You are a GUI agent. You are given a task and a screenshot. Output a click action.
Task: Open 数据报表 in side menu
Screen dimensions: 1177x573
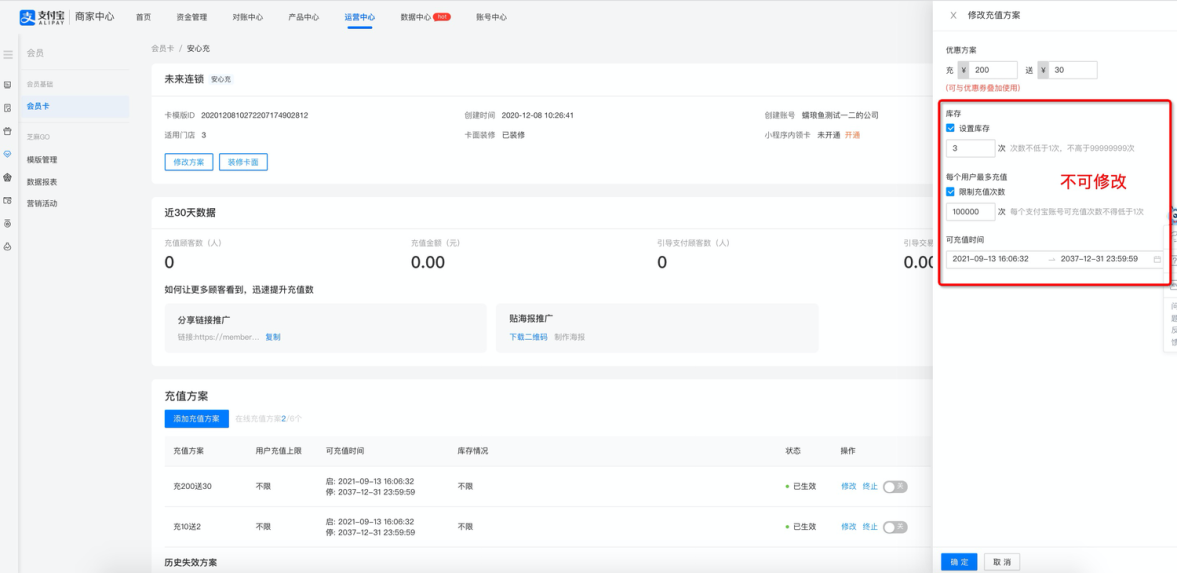pyautogui.click(x=42, y=182)
